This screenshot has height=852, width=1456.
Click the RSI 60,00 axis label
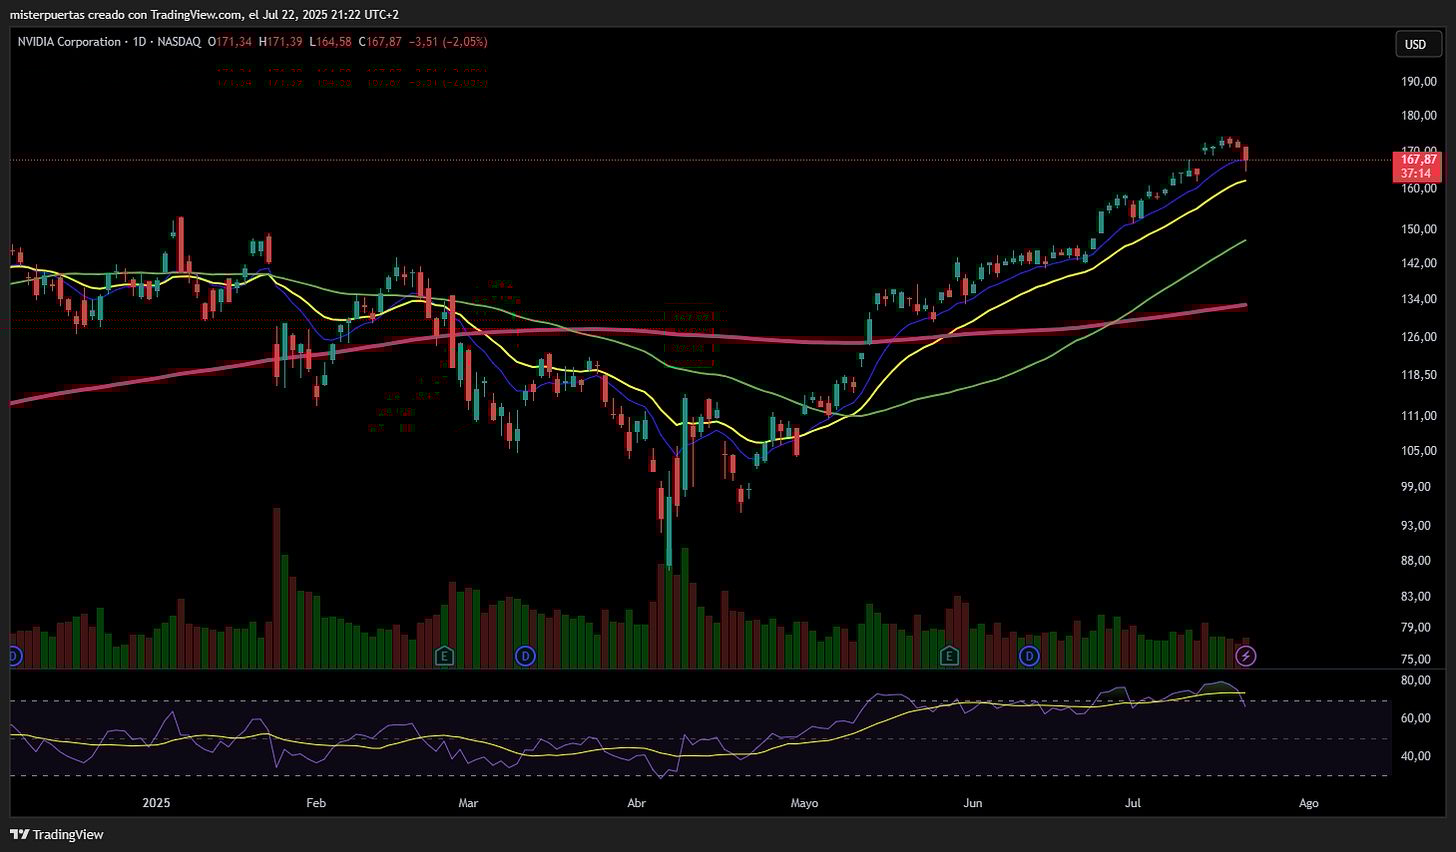[x=1415, y=718]
